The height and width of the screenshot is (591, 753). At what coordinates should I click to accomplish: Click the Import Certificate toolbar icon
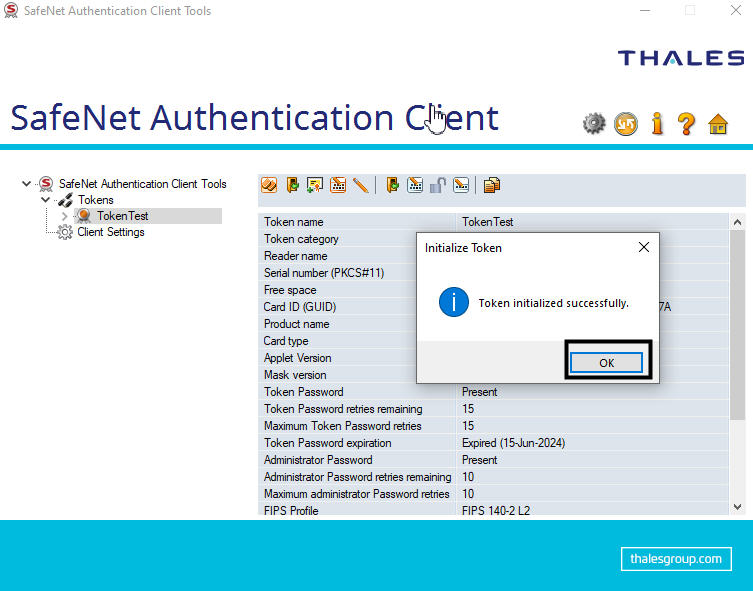click(315, 185)
